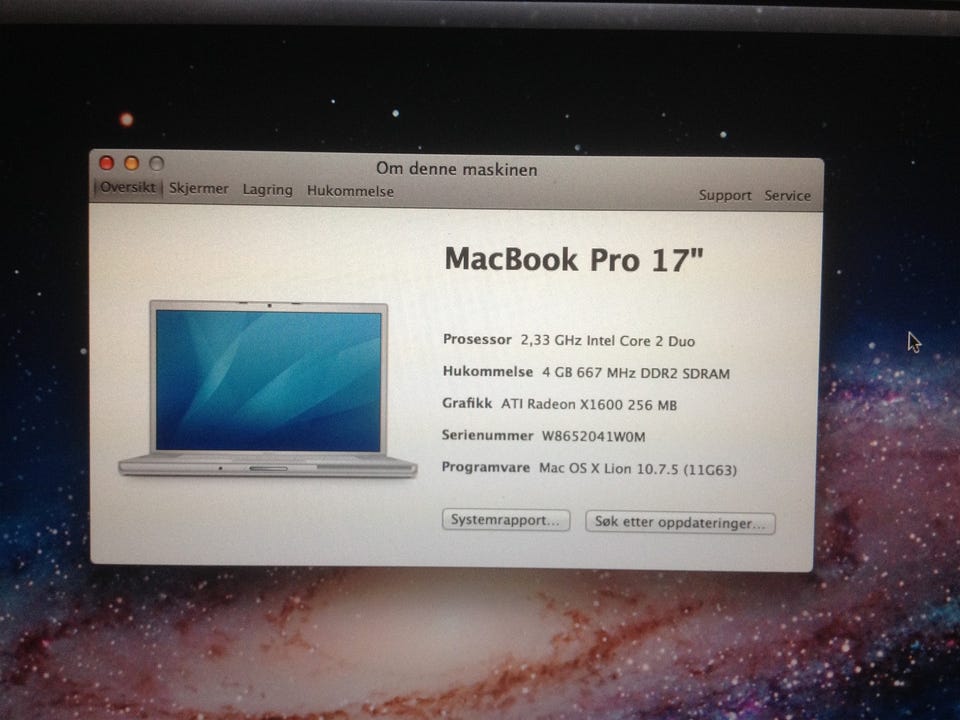Click the Mac OS X Lion 10.7.5 (11G63) text

(x=637, y=470)
